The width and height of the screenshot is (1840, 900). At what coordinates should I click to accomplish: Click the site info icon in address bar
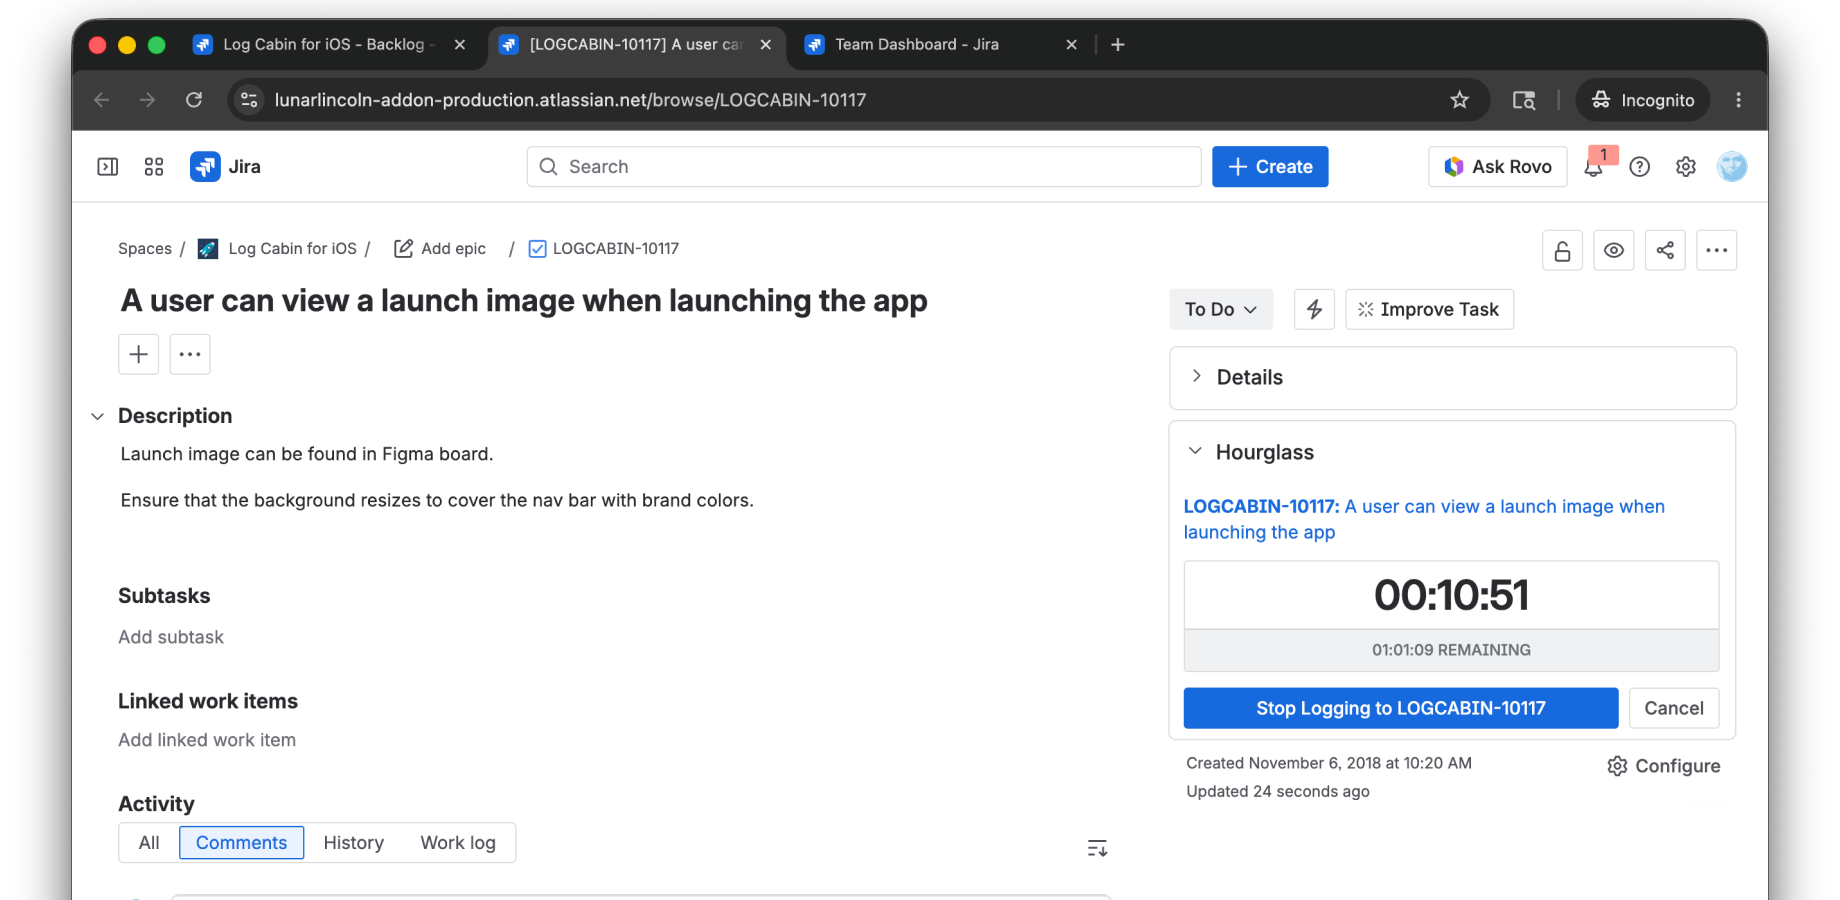(250, 100)
